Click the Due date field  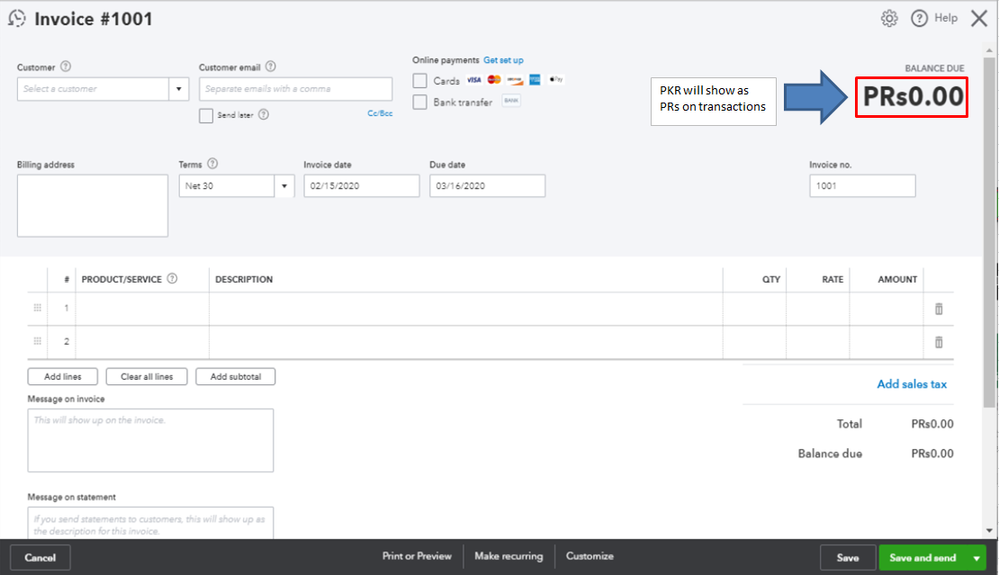point(487,186)
